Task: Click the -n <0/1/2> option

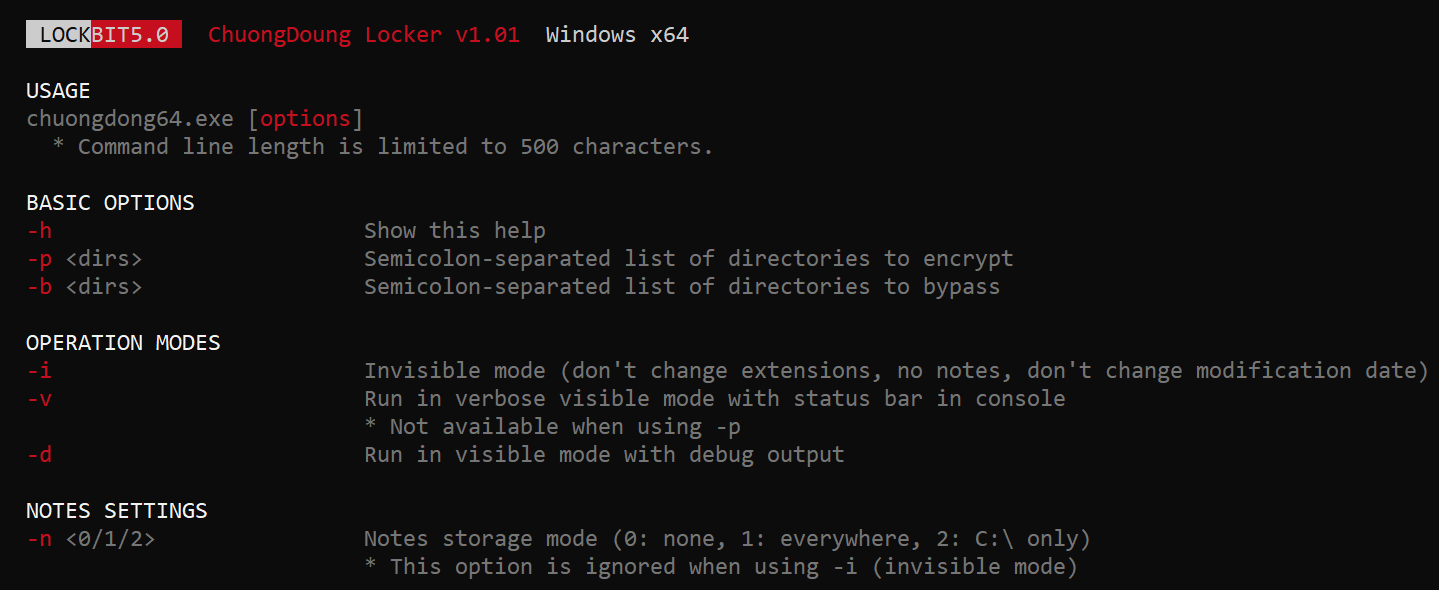Action: [91, 539]
